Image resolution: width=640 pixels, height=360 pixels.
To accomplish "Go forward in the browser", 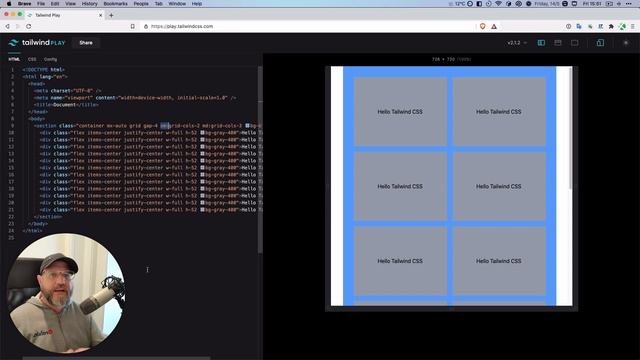I will 18,26.
